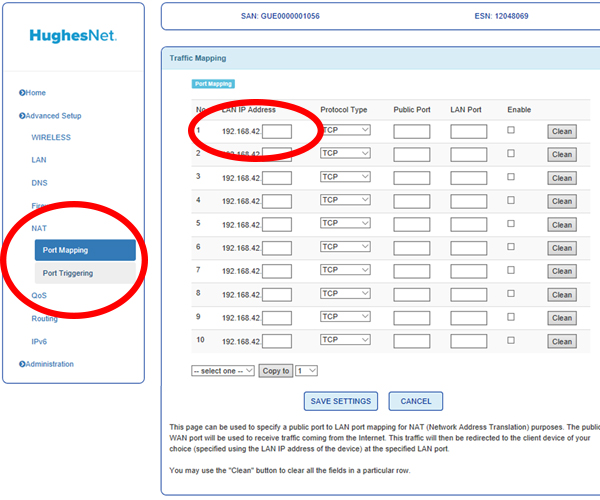Enable port mapping row 4 checkbox
This screenshot has height=500, width=600.
[511, 200]
